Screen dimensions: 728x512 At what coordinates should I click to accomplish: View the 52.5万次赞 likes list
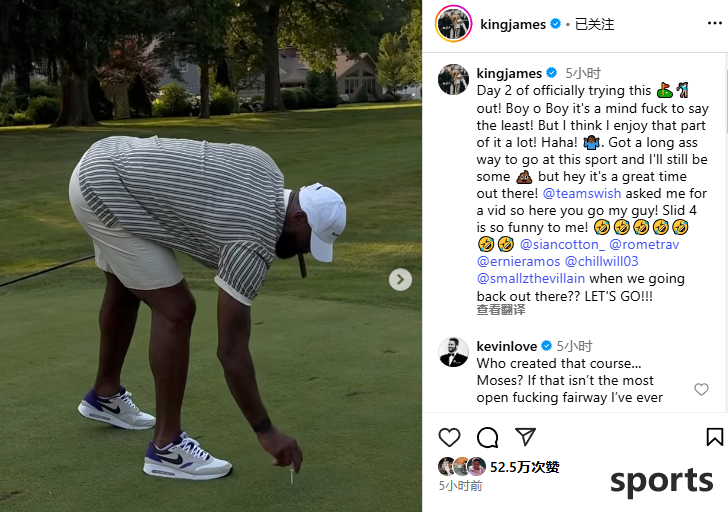point(525,467)
